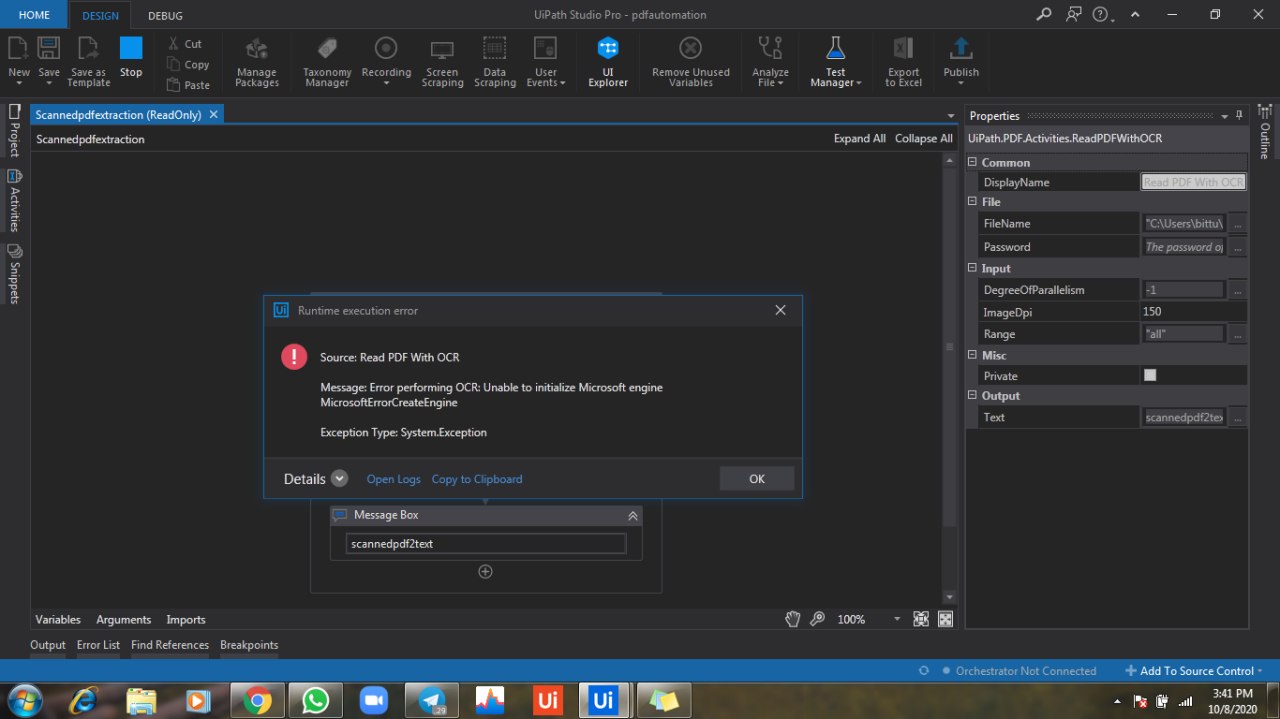Click Copy to Clipboard link
This screenshot has width=1280, height=719.
tap(477, 479)
